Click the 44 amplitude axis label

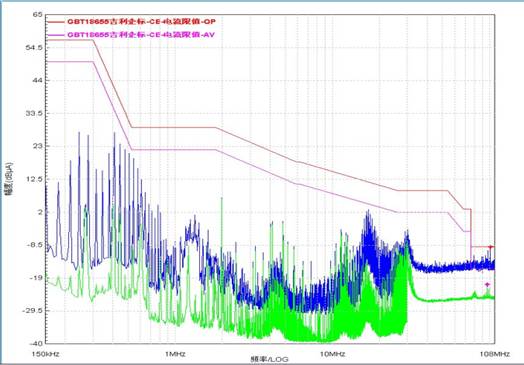pos(38,81)
